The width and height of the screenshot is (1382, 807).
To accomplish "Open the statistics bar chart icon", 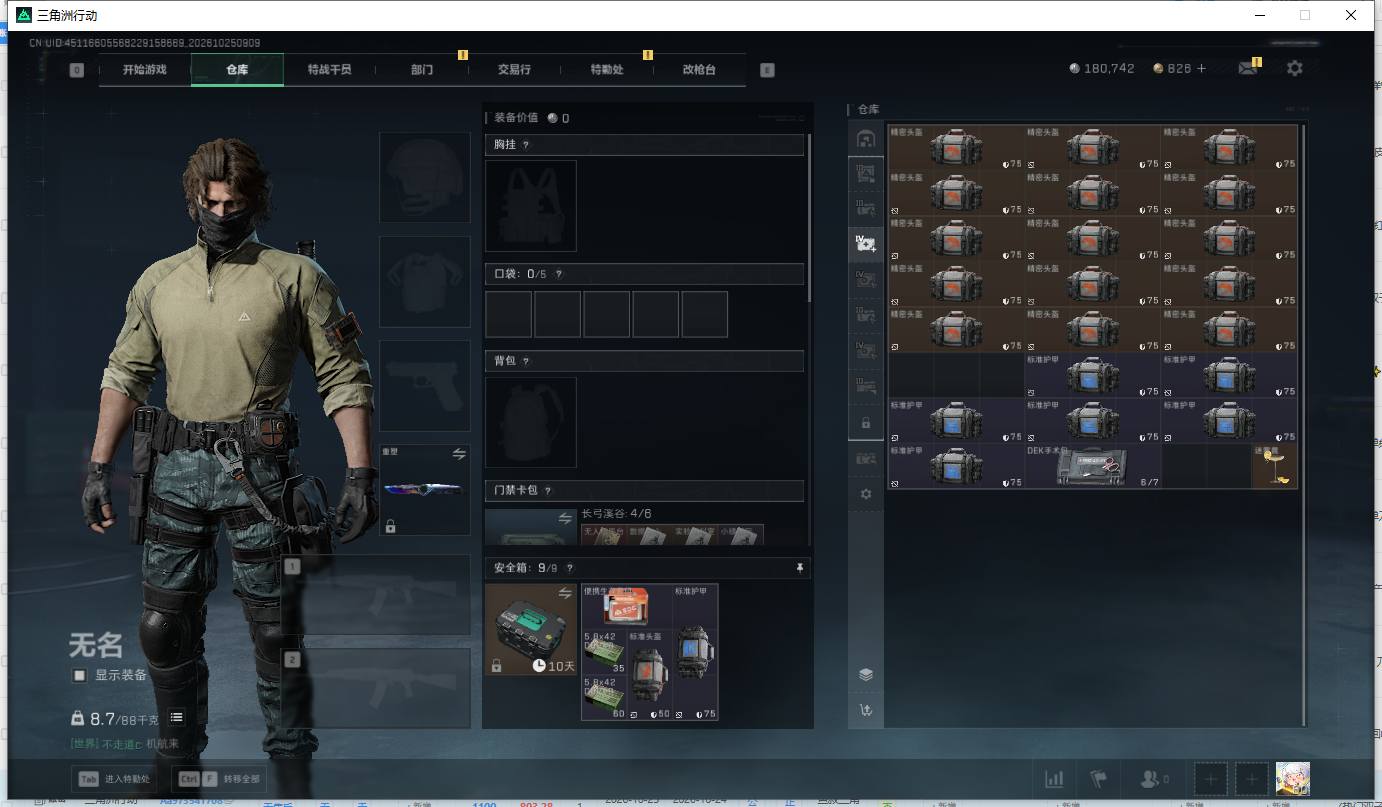I will (x=1054, y=779).
